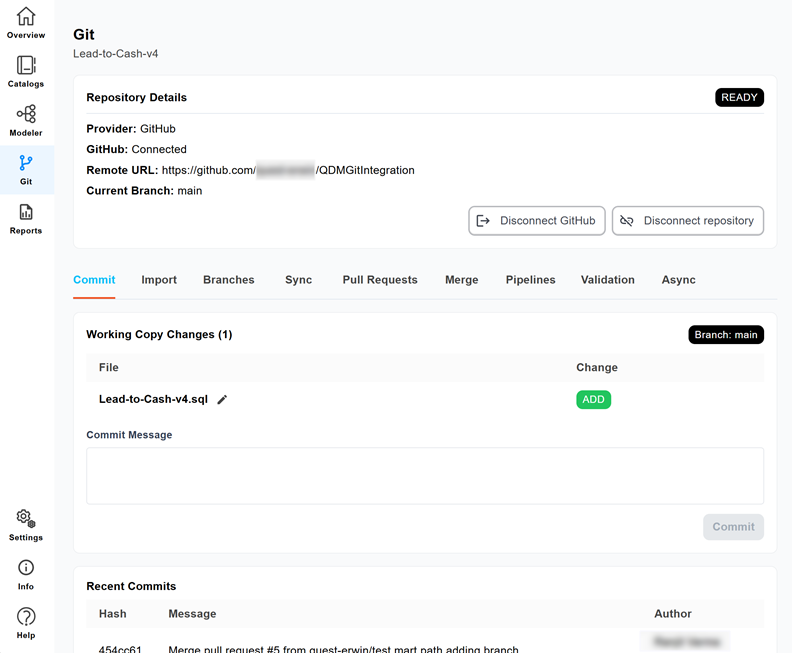The image size is (792, 653).
Task: Click the Current Branch: main text
Action: (144, 191)
